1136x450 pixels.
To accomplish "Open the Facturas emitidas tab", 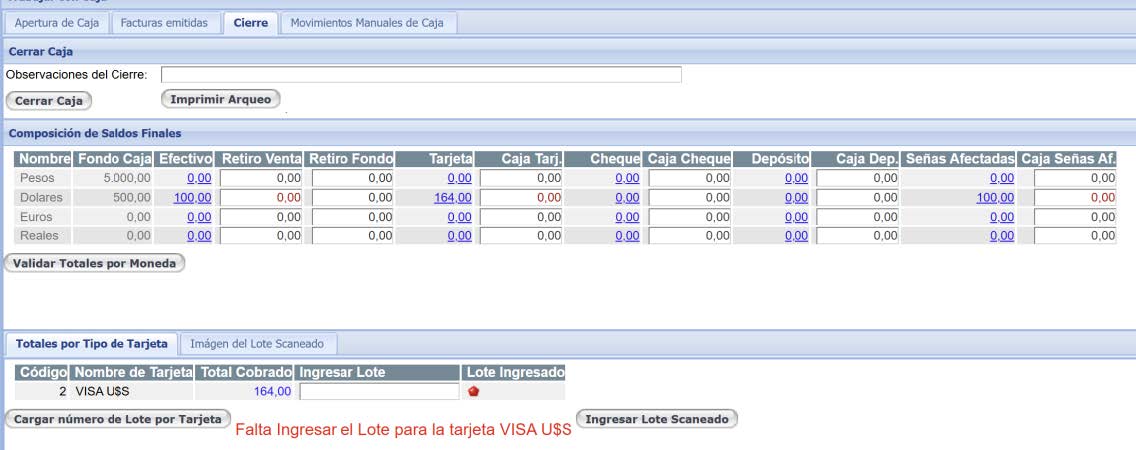I will point(164,22).
